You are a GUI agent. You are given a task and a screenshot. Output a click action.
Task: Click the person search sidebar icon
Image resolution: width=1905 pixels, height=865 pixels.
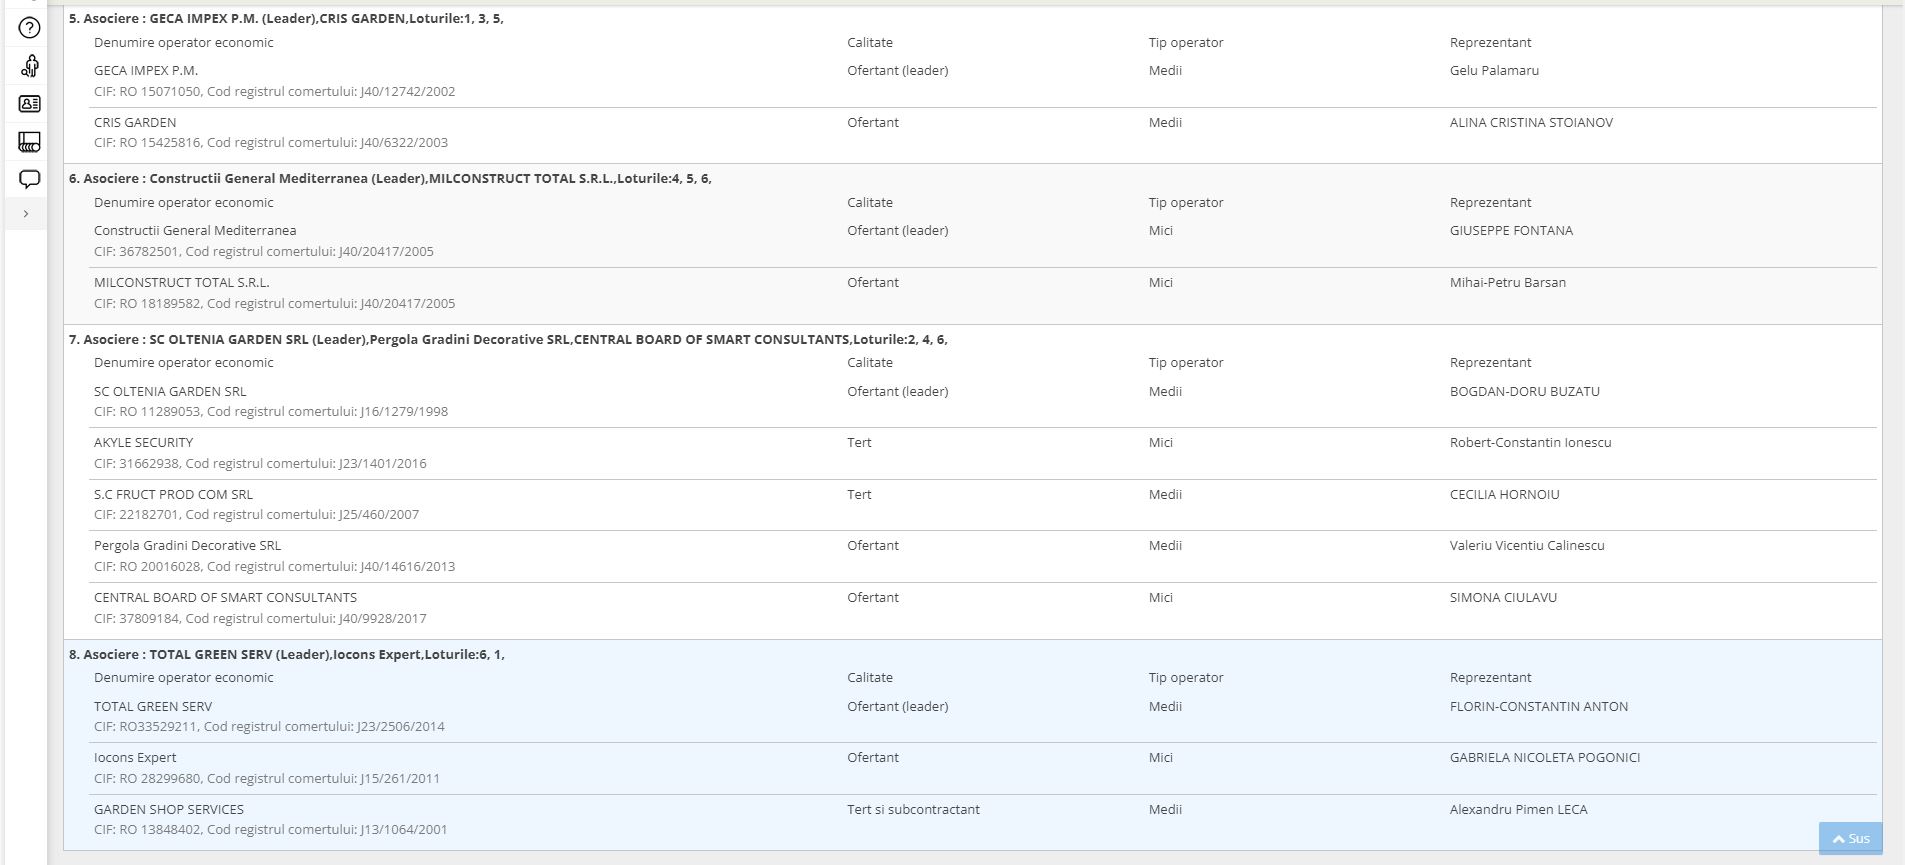coord(29,66)
